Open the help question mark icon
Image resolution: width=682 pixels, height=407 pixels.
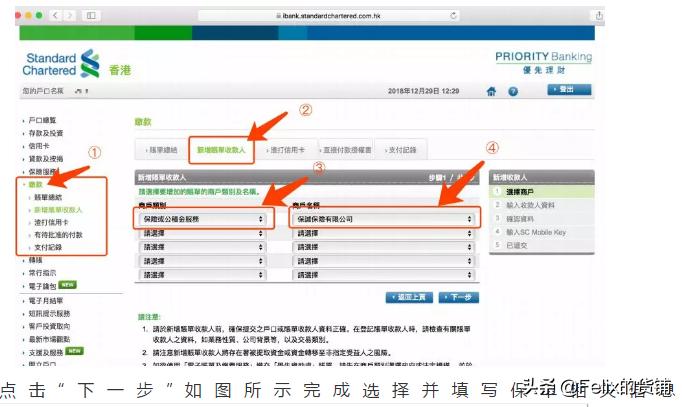(513, 92)
